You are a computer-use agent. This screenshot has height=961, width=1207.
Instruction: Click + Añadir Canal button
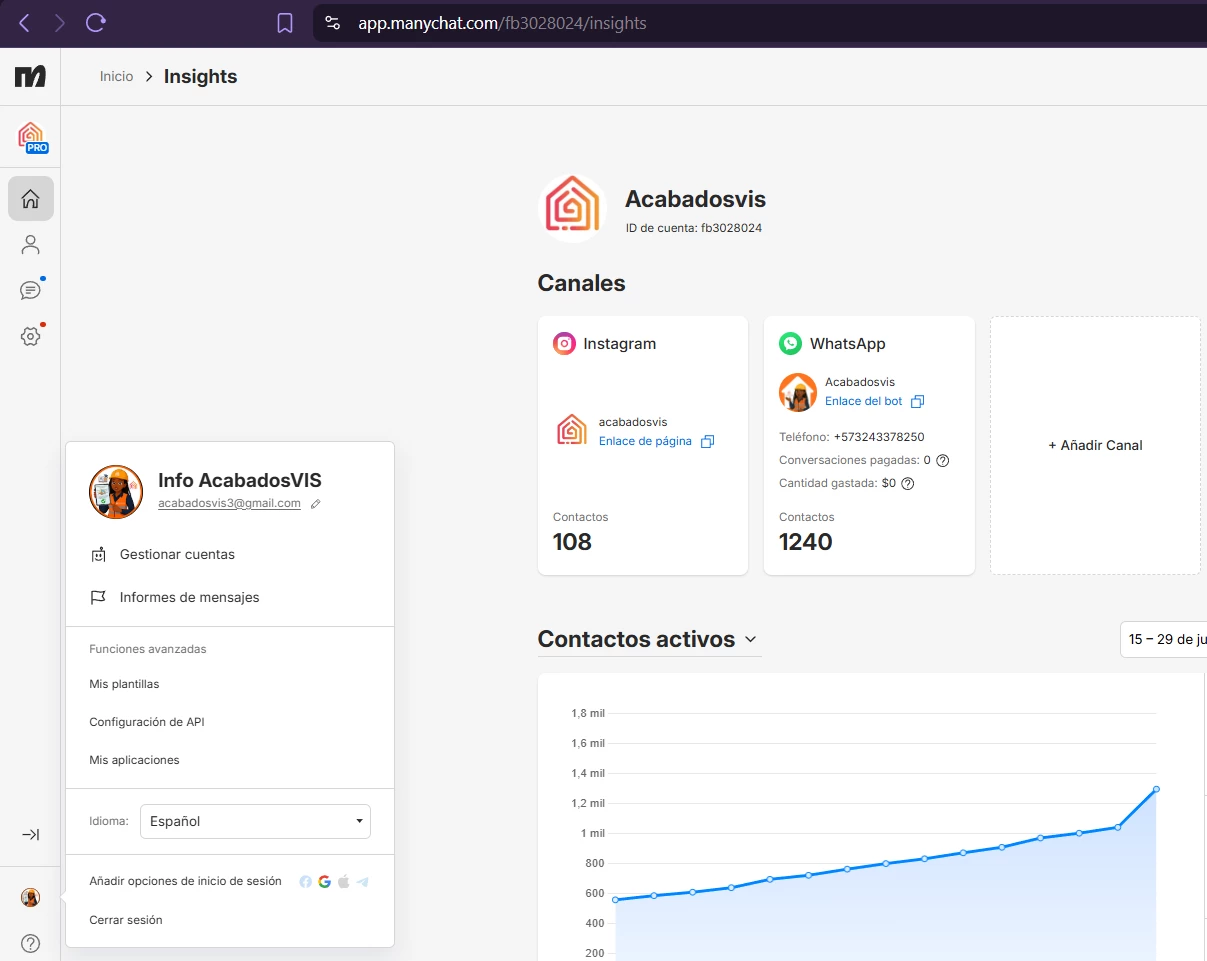(x=1095, y=445)
